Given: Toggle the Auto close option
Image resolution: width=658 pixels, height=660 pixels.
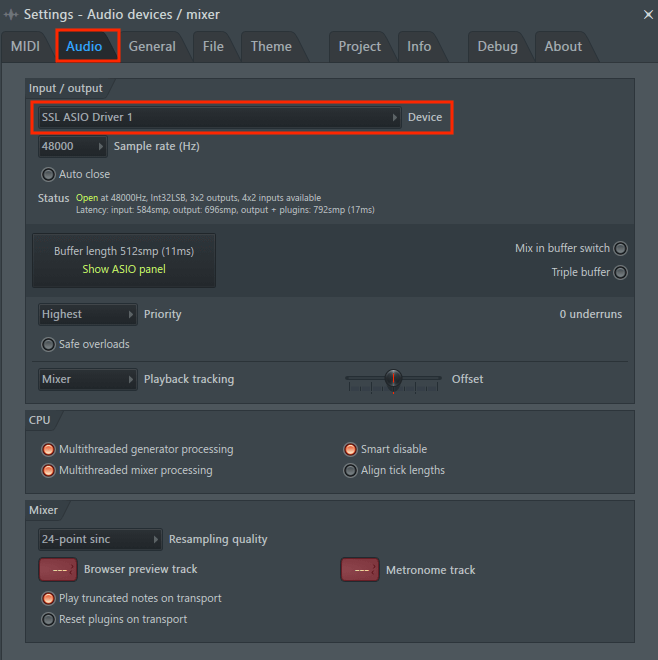Looking at the screenshot, I should point(48,174).
